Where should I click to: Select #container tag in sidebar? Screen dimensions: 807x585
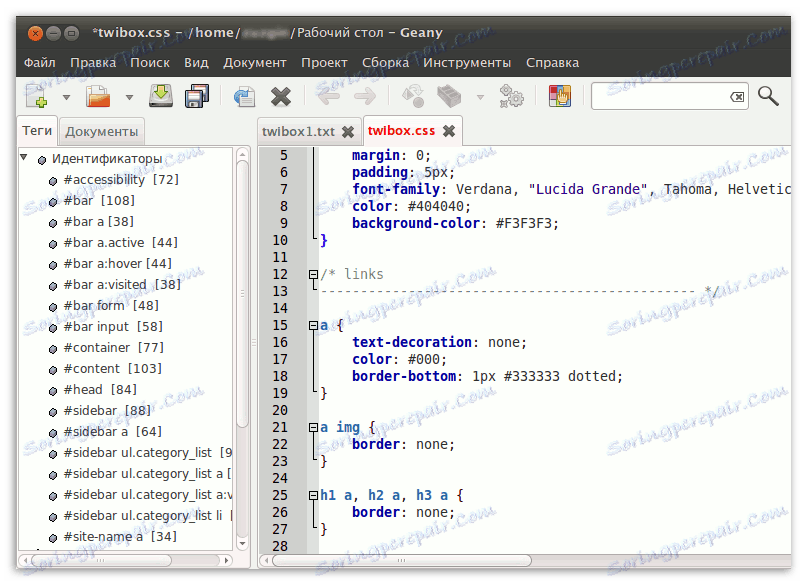coord(96,347)
